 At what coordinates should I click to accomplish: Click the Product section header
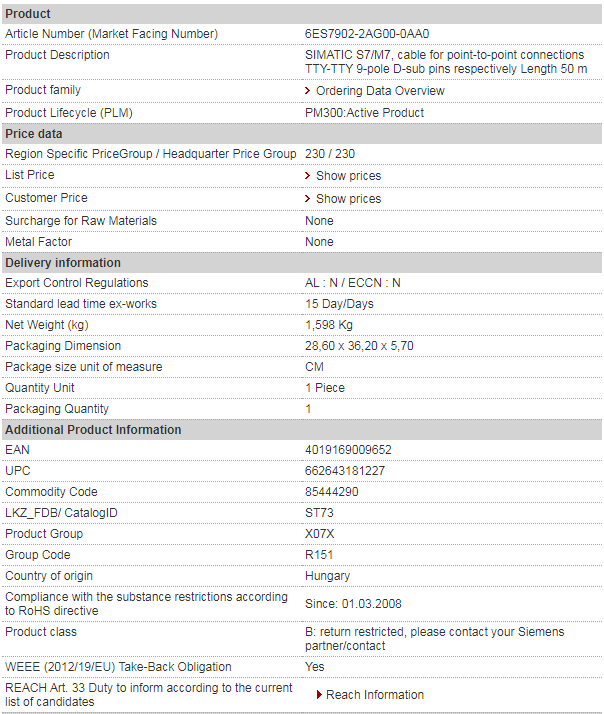[x=302, y=14]
